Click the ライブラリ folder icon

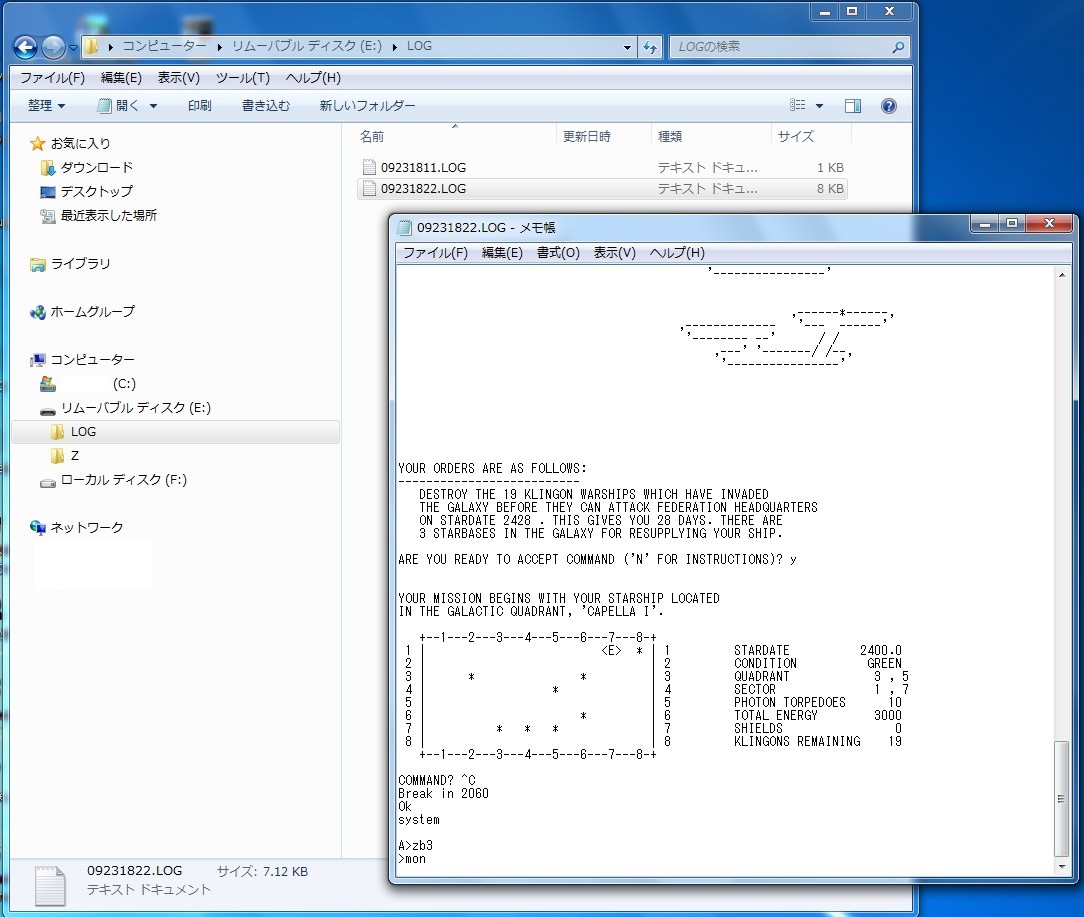point(37,263)
